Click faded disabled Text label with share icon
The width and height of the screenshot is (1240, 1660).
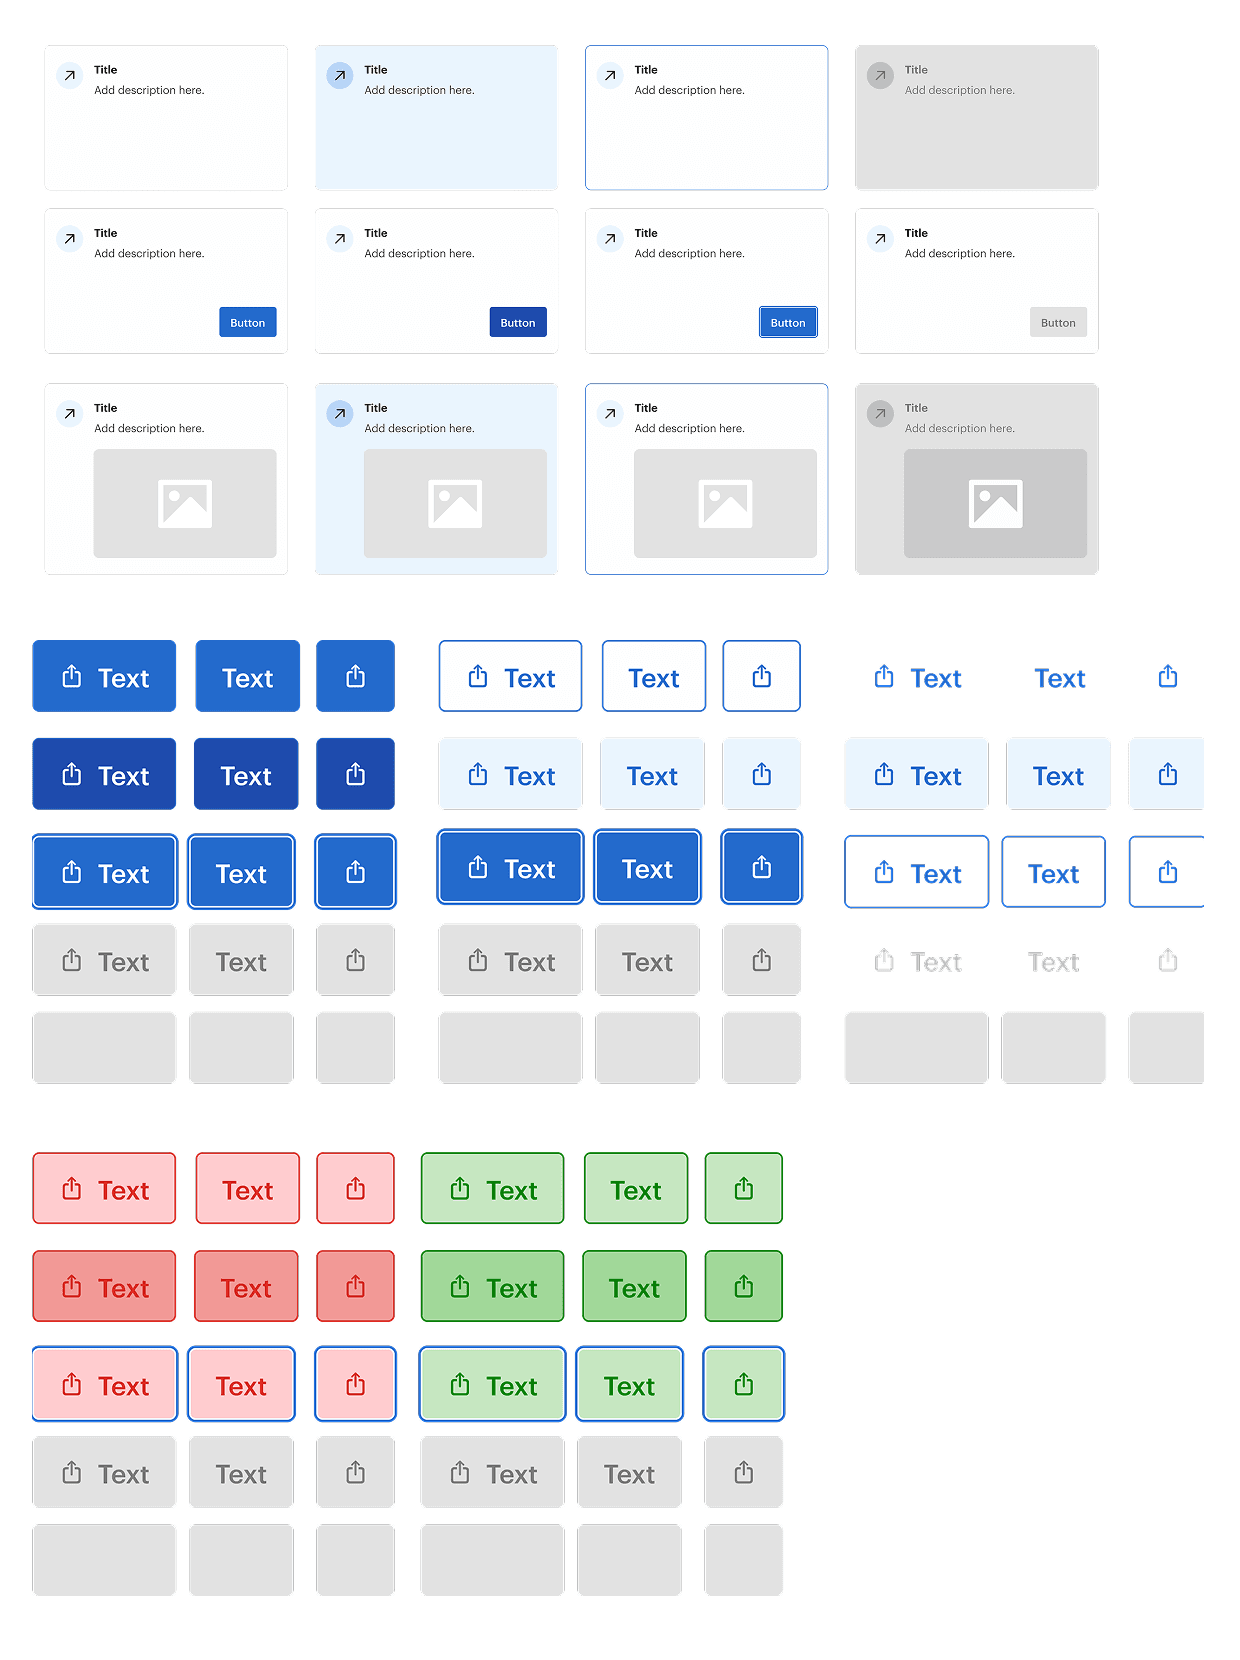pos(917,962)
